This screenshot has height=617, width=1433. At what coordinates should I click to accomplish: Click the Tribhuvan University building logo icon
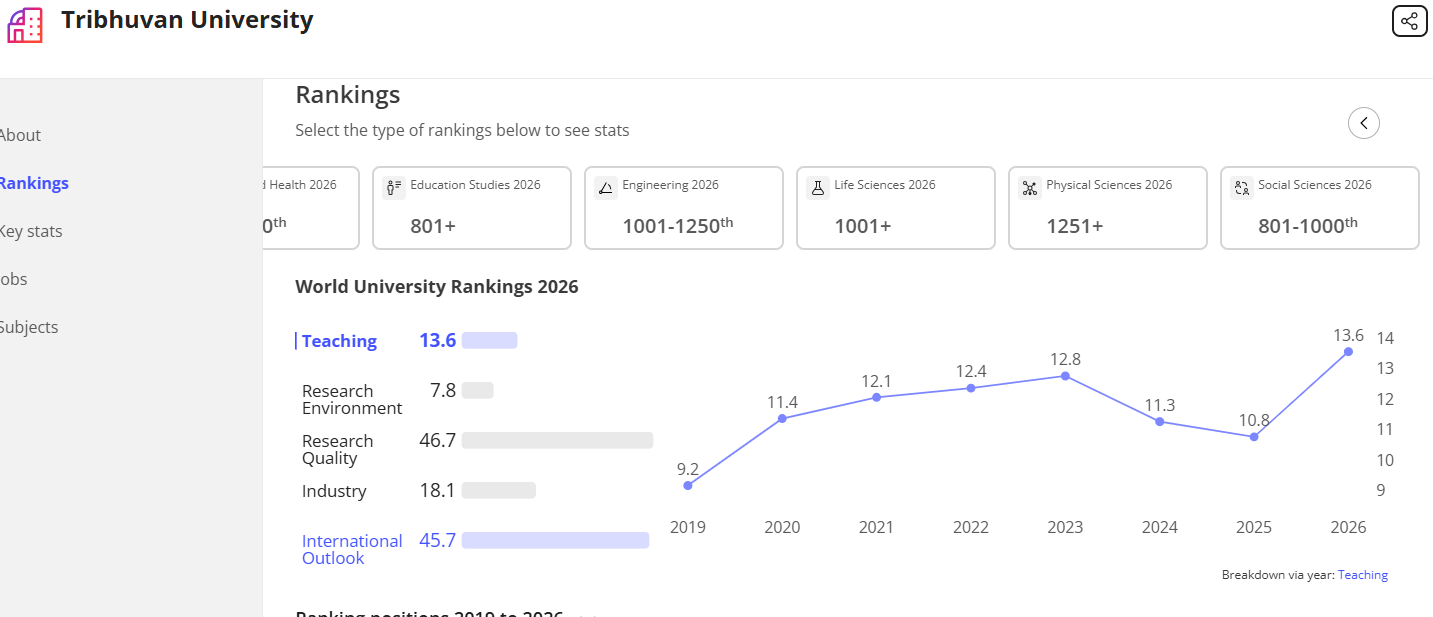[25, 25]
